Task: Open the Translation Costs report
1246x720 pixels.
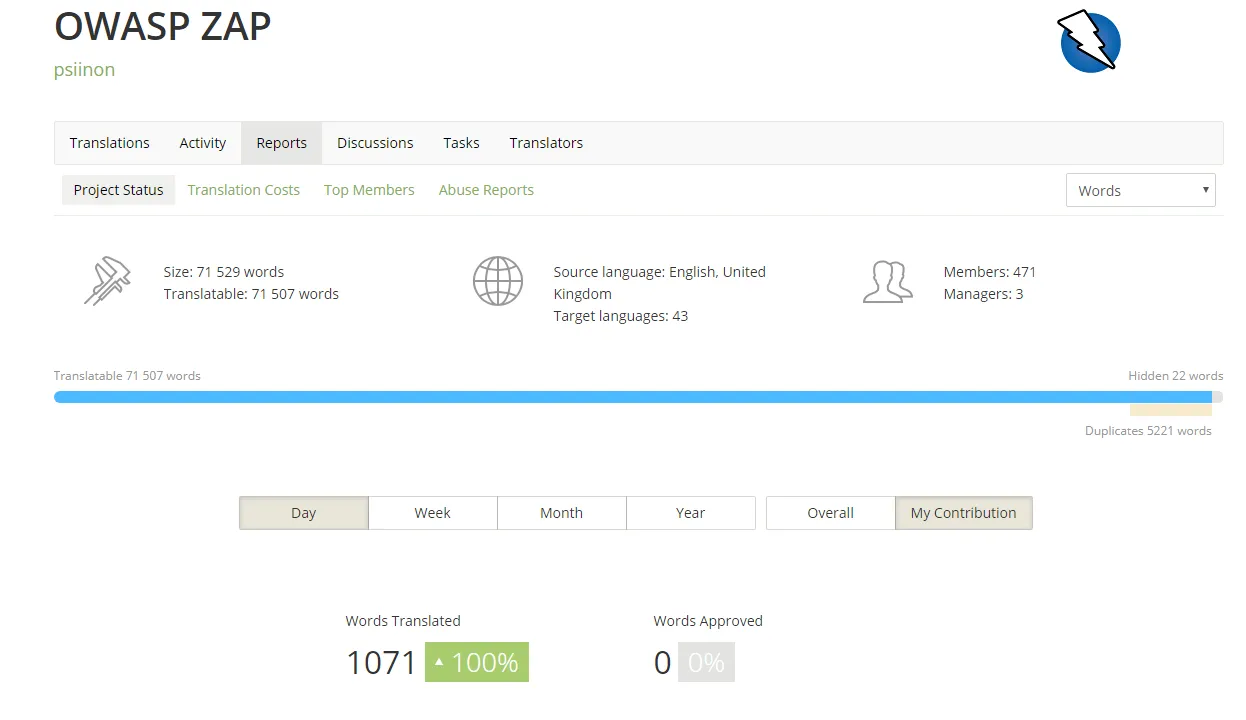Action: pyautogui.click(x=244, y=190)
